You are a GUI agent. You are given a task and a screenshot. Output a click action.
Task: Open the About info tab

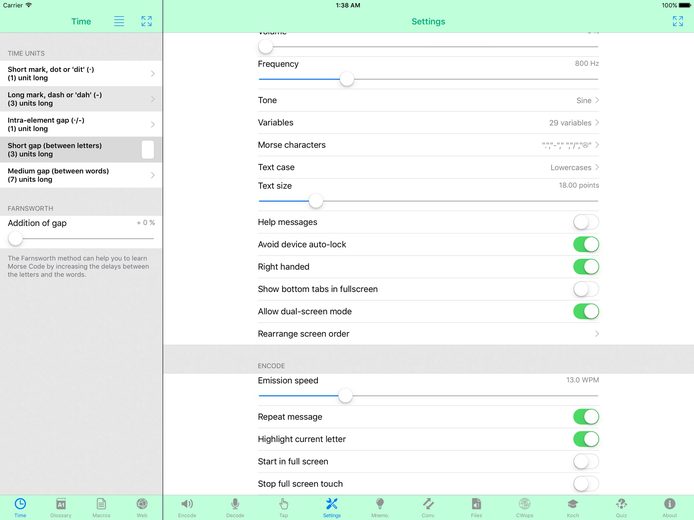click(669, 507)
